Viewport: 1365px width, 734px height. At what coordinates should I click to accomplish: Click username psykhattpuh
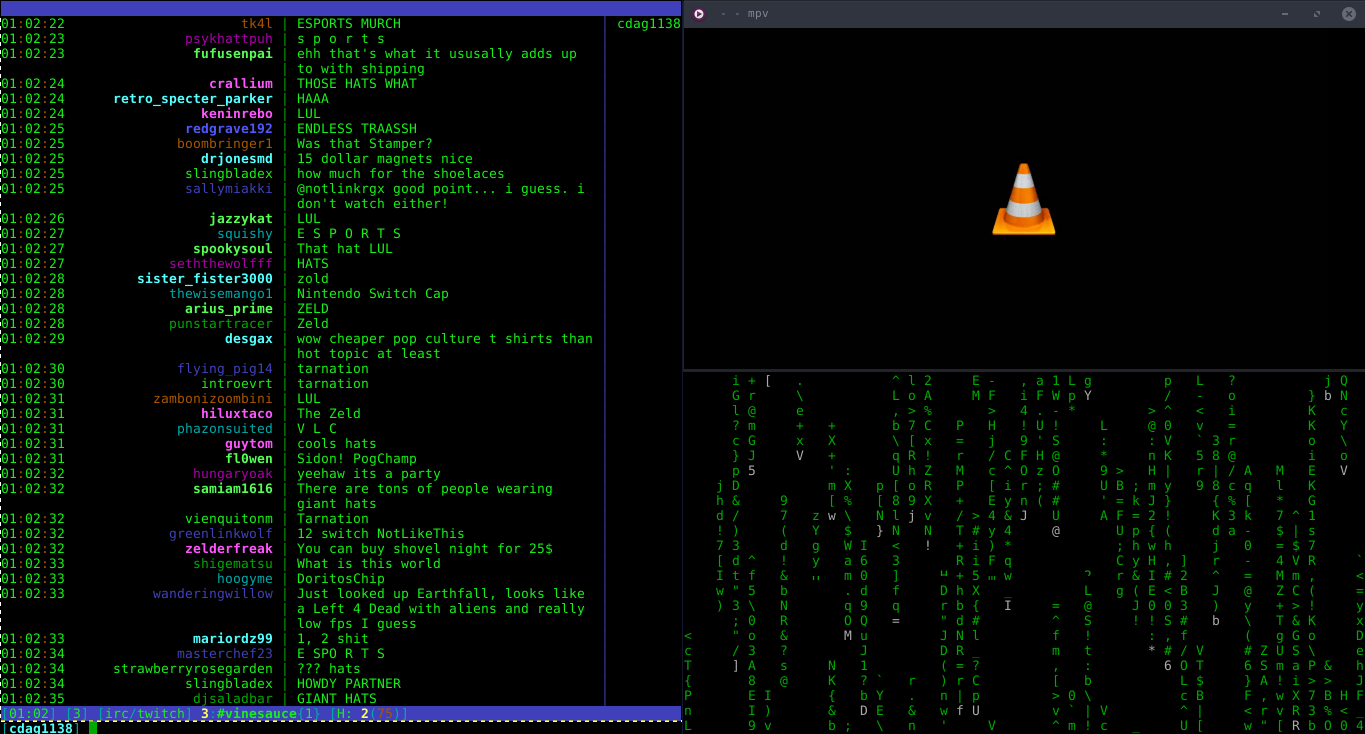pos(229,39)
